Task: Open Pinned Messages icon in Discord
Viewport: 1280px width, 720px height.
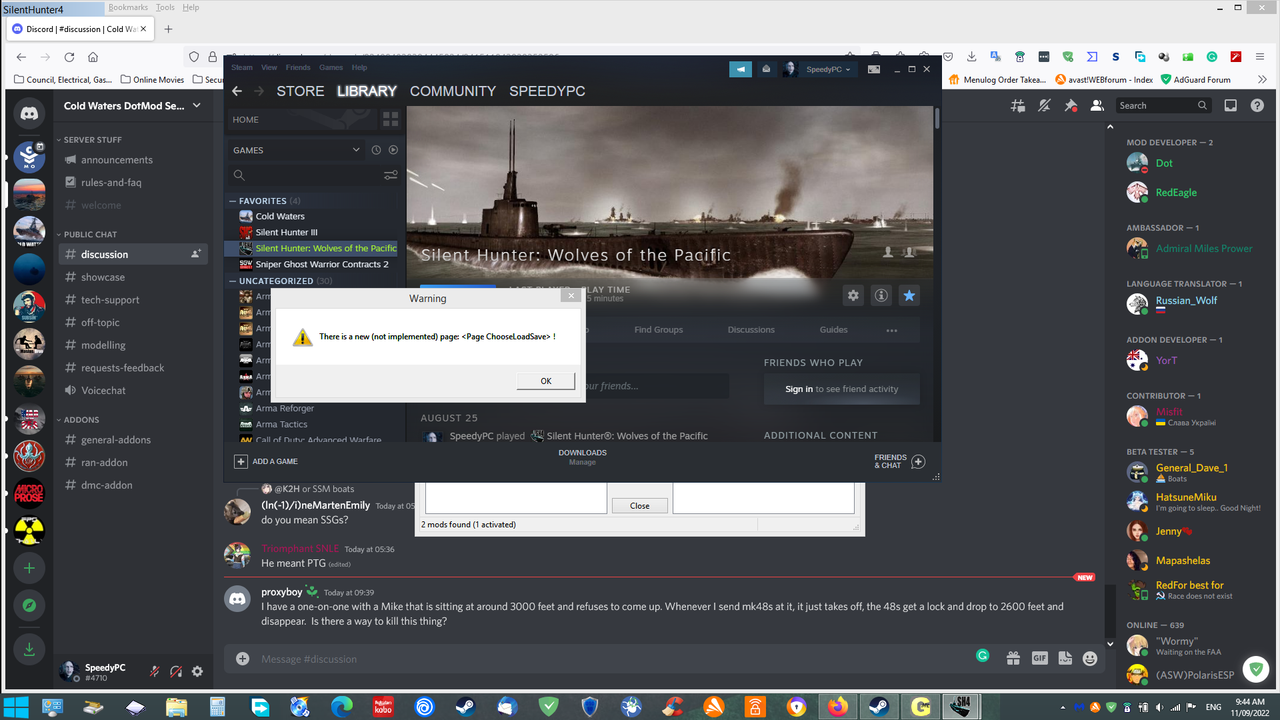Action: pyautogui.click(x=1070, y=105)
